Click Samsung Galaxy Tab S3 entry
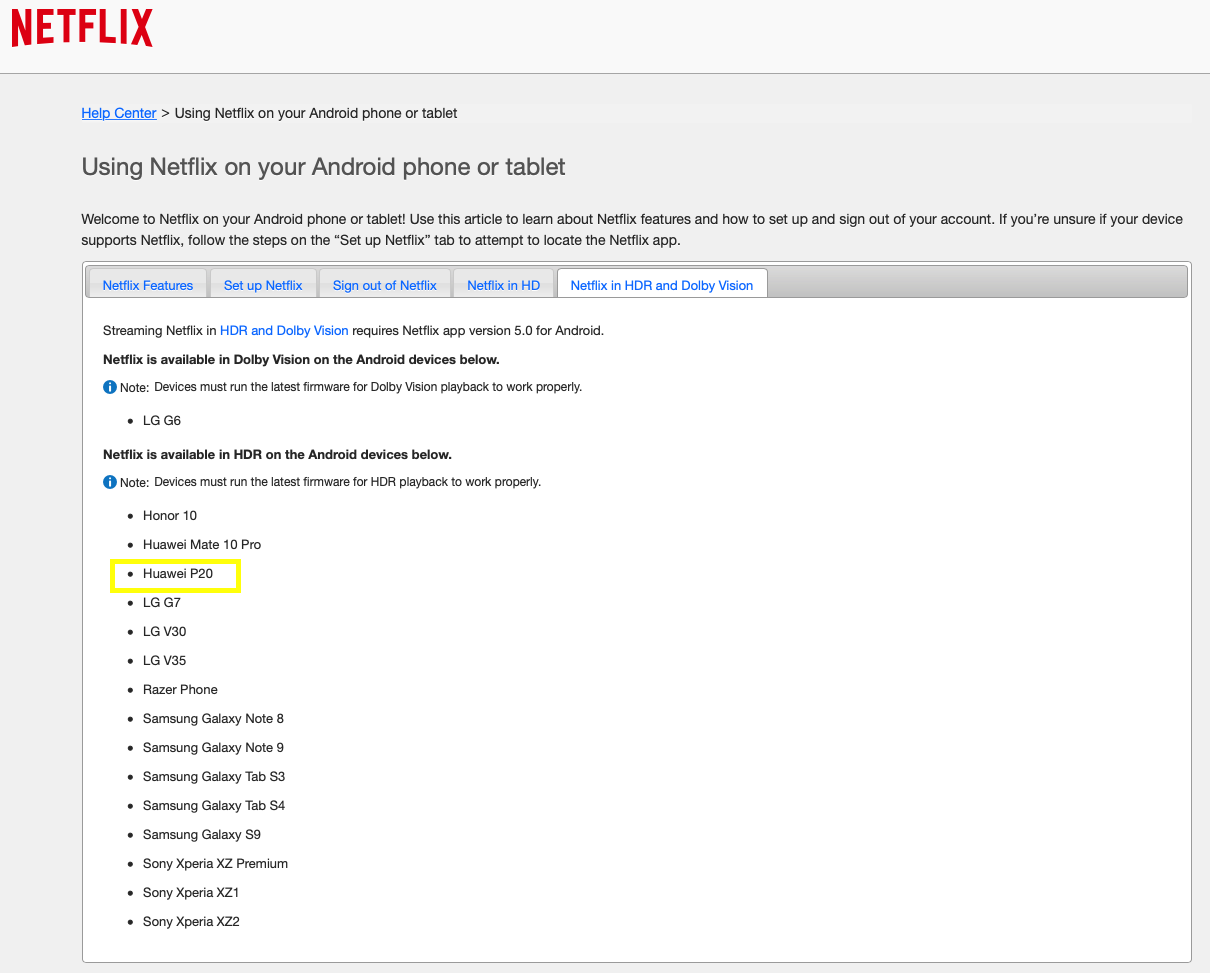Viewport: 1210px width, 973px height. [214, 777]
